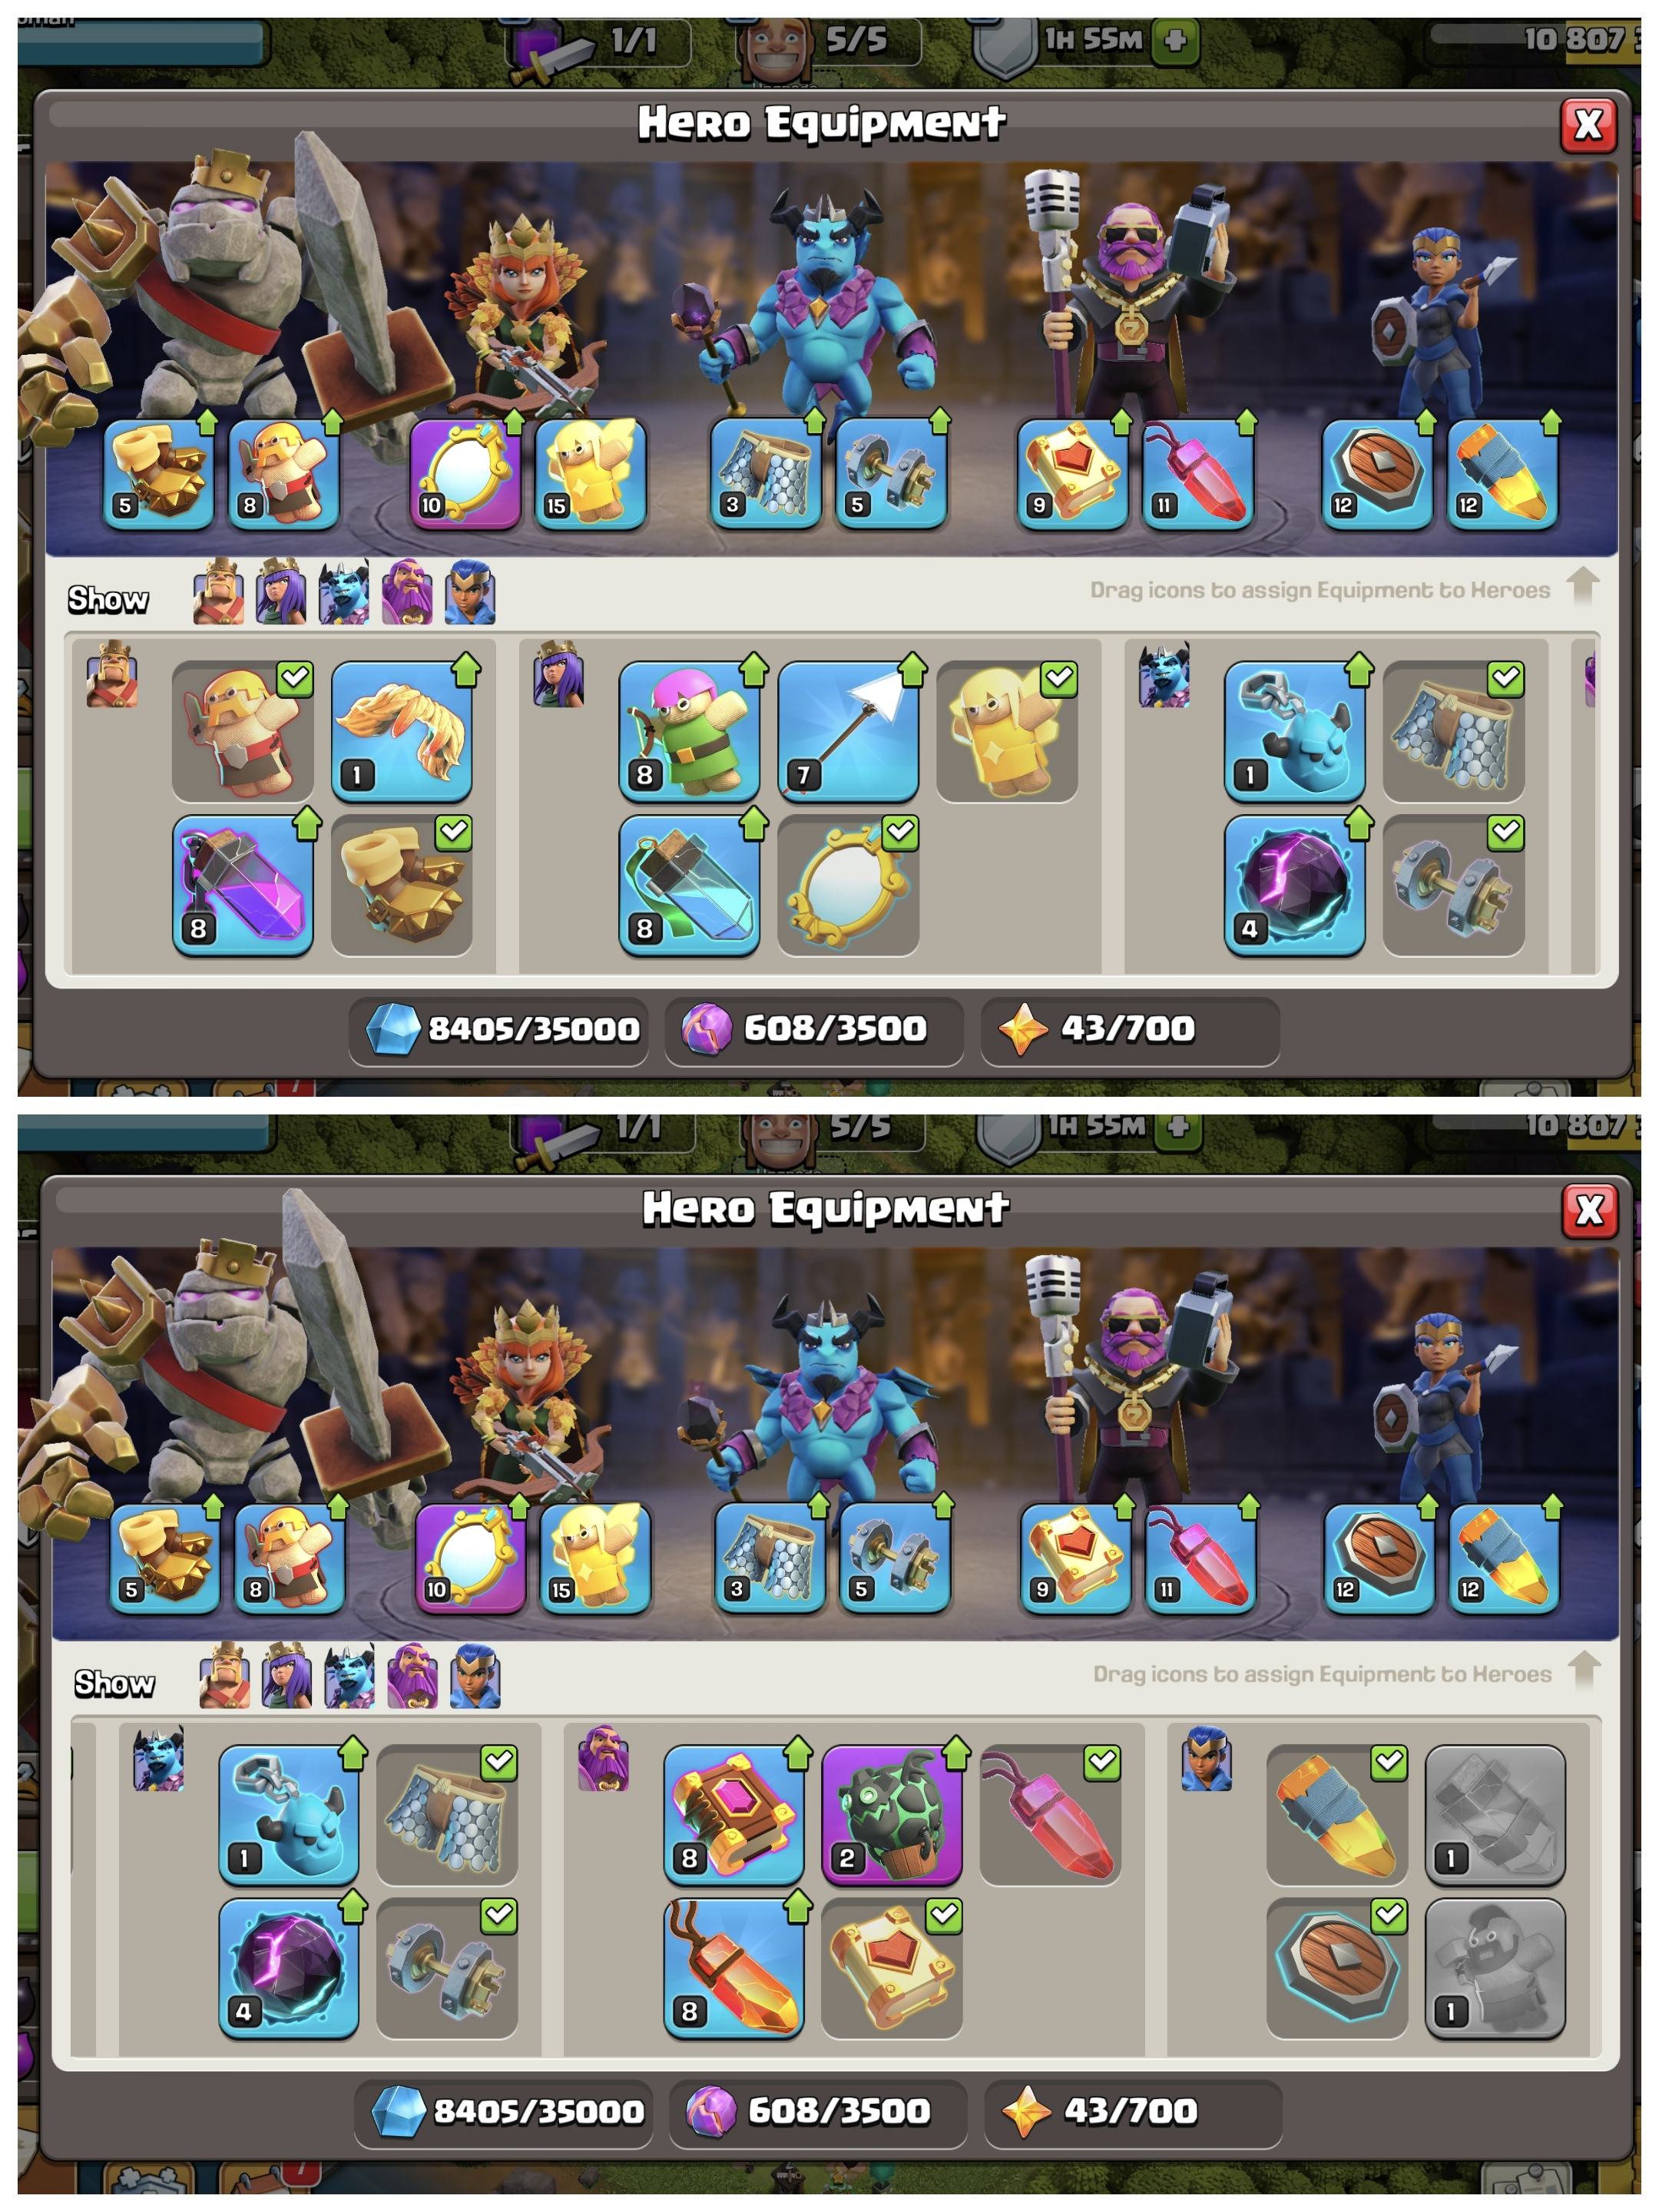
Task: Tap equipped level 9 Healing Tome above Warden inventory
Action: 1075,1557
